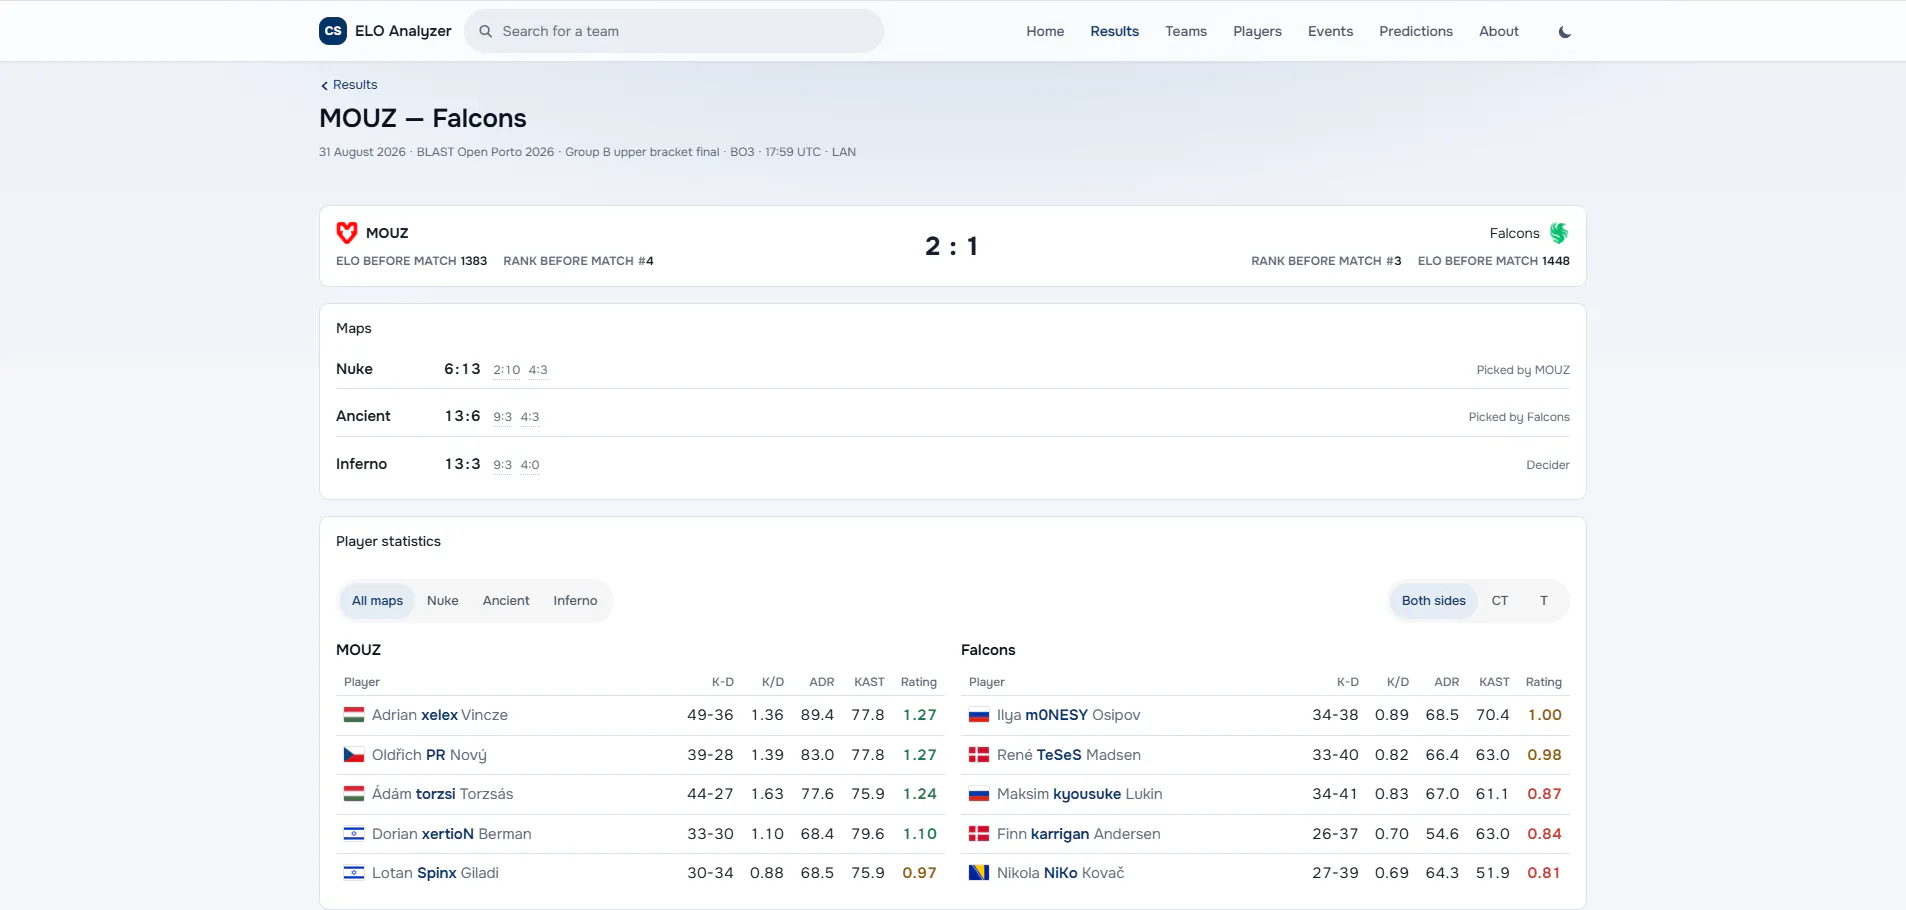This screenshot has width=1906, height=910.
Task: Select the All maps stats tab
Action: [x=377, y=601]
